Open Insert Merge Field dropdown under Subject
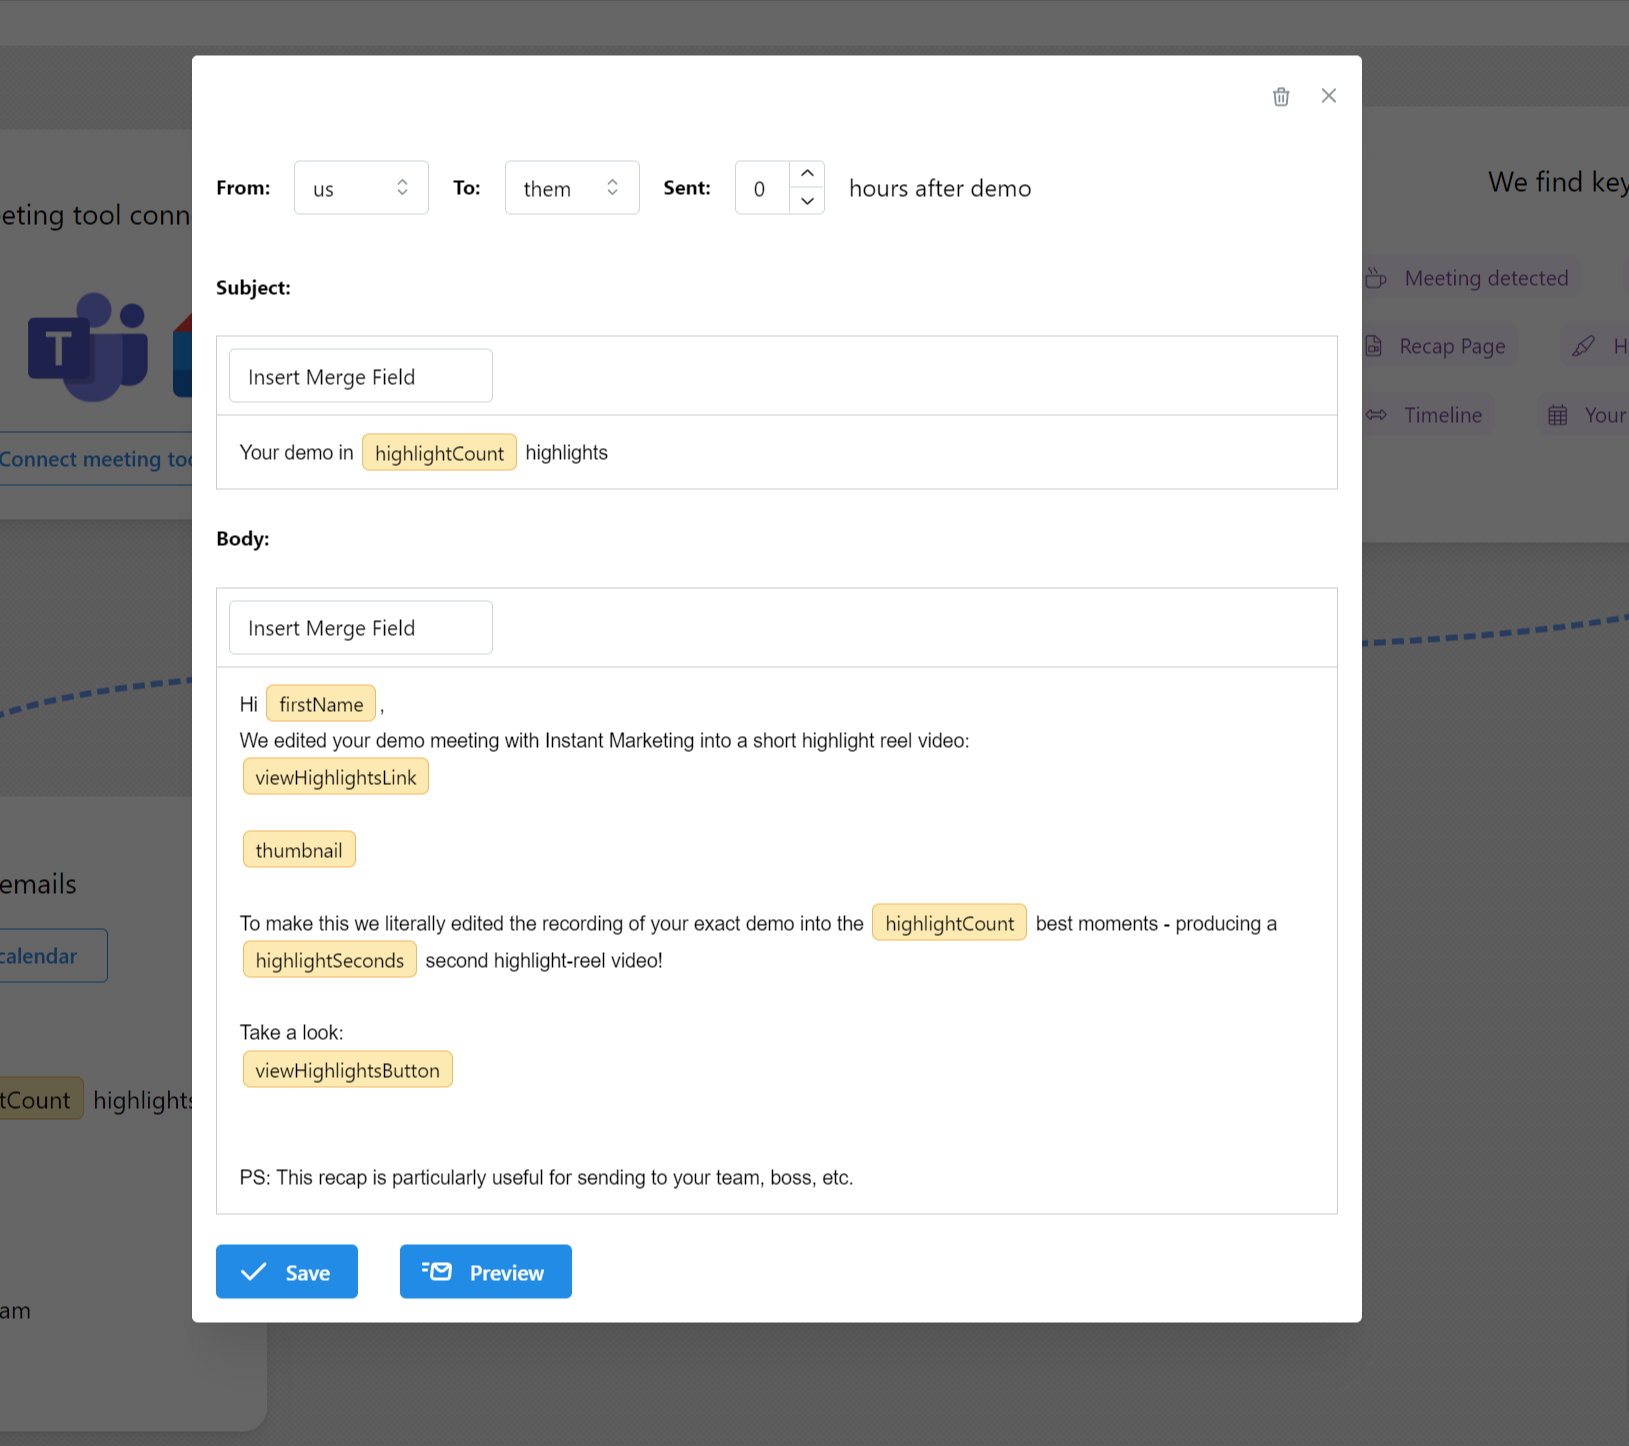Screen dimensions: 1629x1446 coord(360,375)
